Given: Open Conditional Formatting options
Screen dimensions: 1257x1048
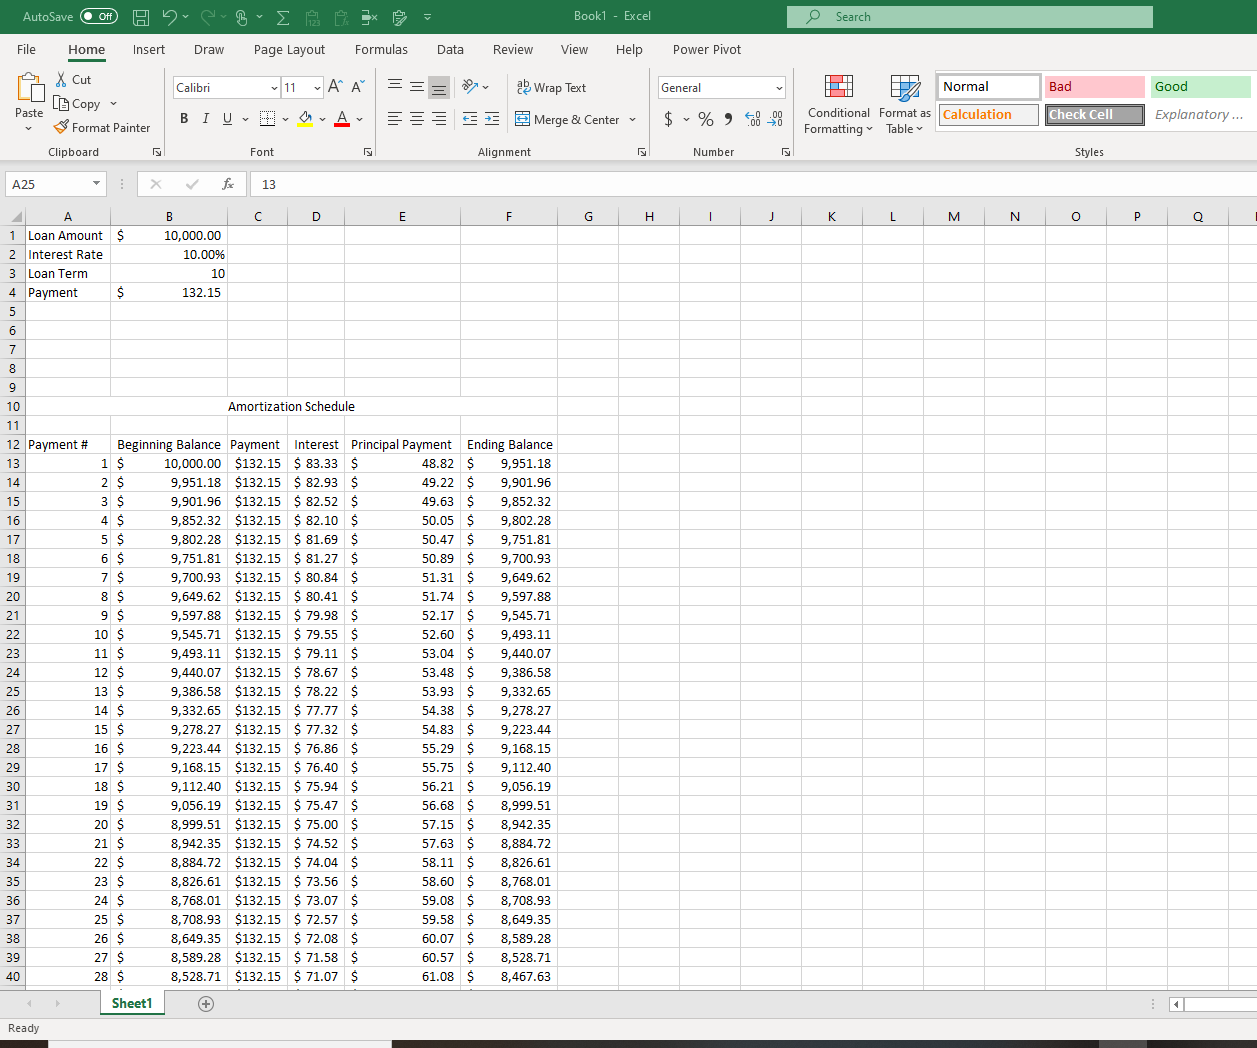Looking at the screenshot, I should 838,104.
